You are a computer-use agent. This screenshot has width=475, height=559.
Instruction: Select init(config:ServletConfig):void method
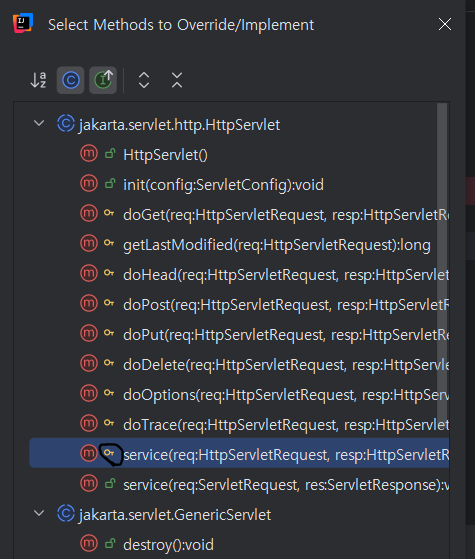[x=231, y=185]
